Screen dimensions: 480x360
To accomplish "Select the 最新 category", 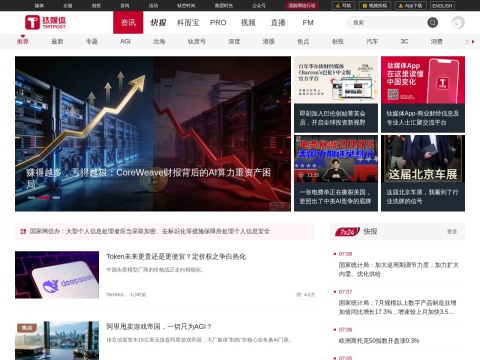I will 57,42.
